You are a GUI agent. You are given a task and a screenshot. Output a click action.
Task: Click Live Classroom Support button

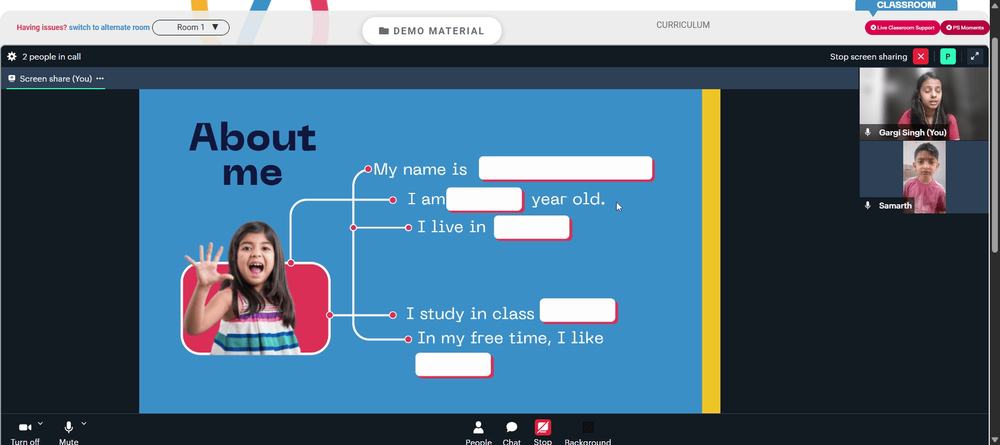[902, 27]
